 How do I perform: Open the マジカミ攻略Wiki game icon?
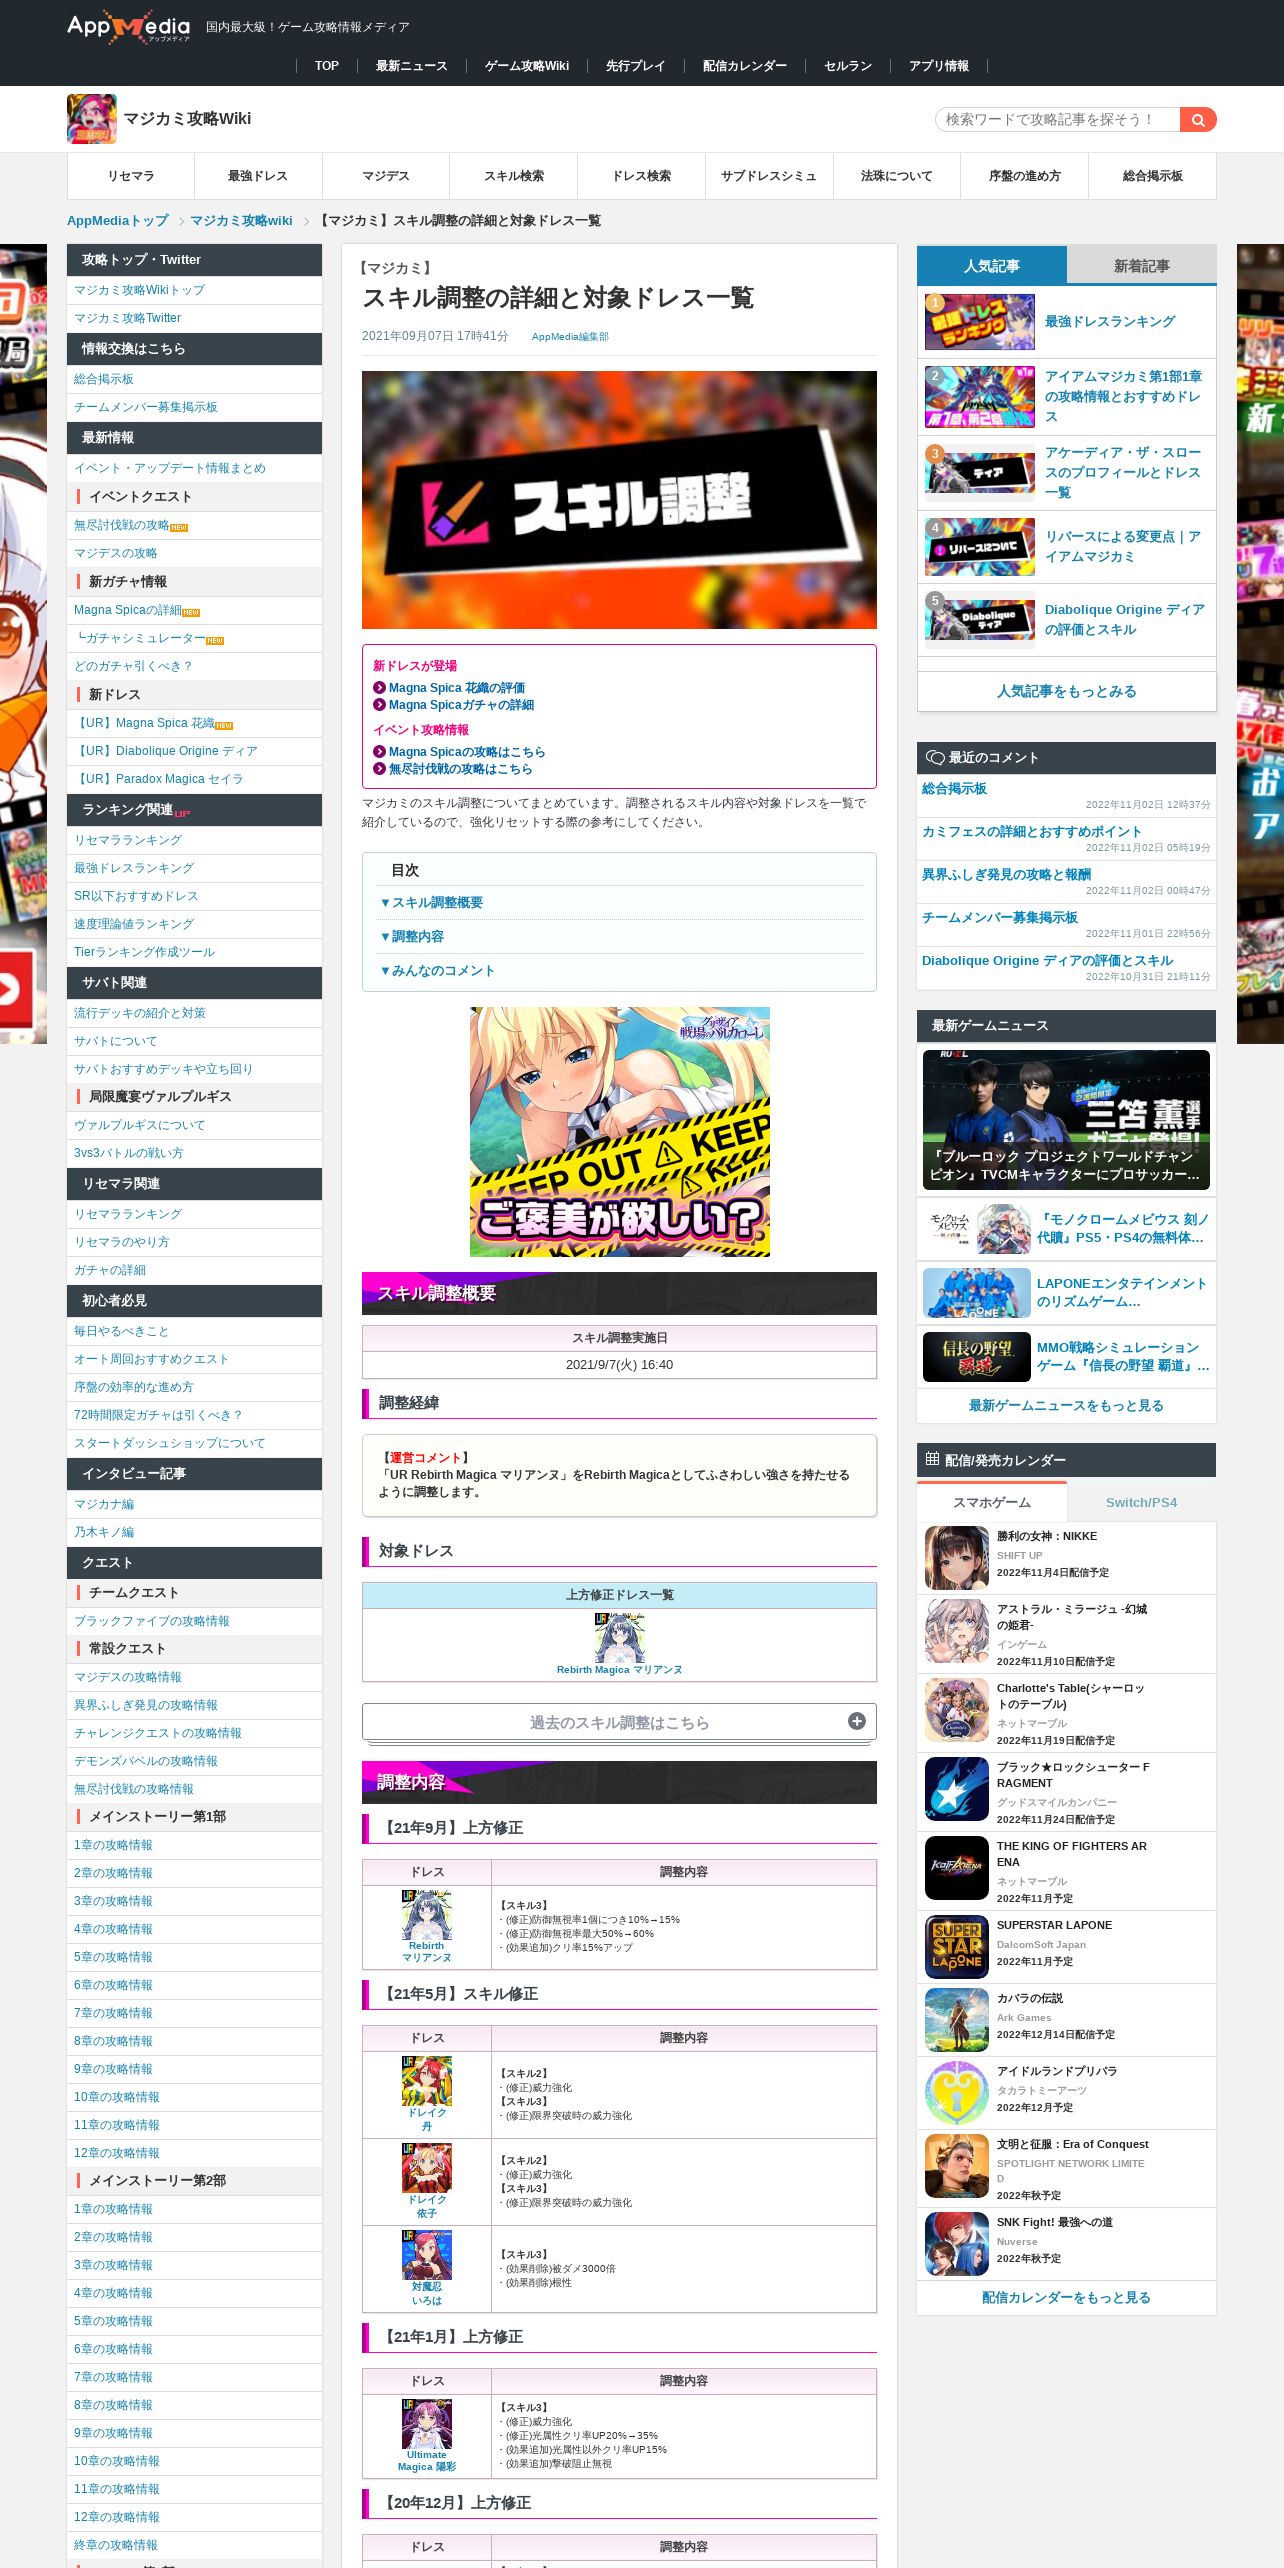[x=92, y=119]
